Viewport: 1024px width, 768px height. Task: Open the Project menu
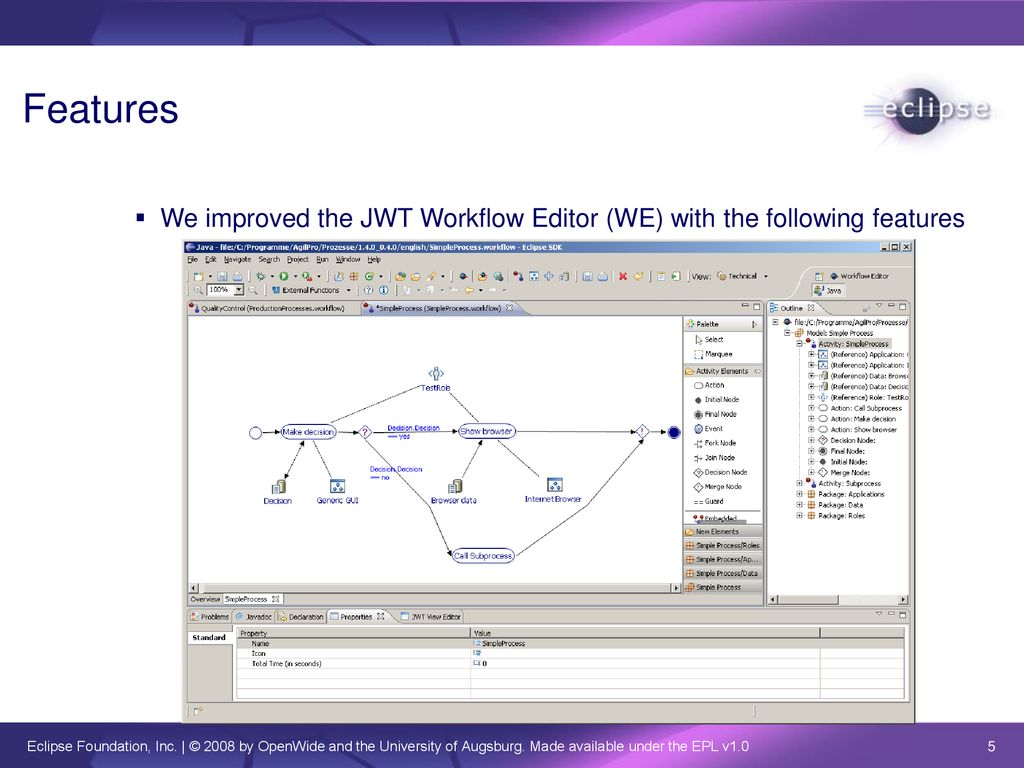point(298,259)
